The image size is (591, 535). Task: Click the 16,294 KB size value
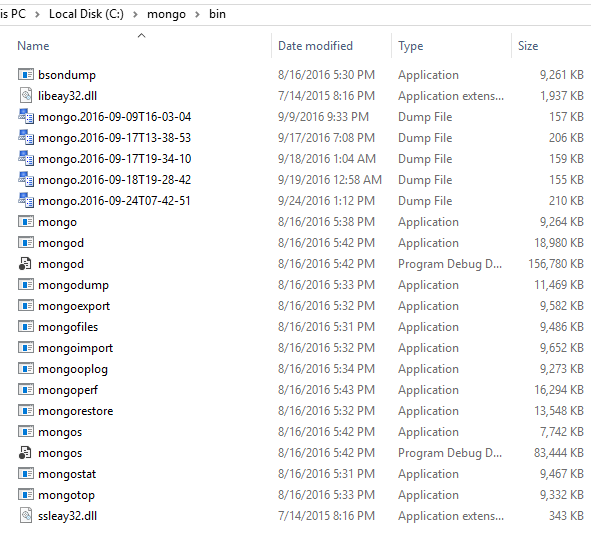tap(559, 390)
